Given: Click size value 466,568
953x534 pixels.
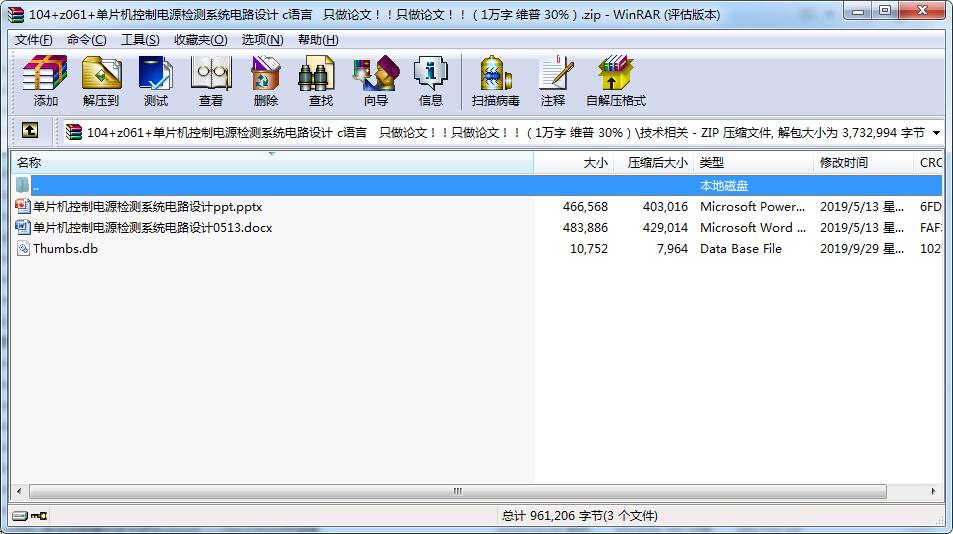Looking at the screenshot, I should 585,207.
